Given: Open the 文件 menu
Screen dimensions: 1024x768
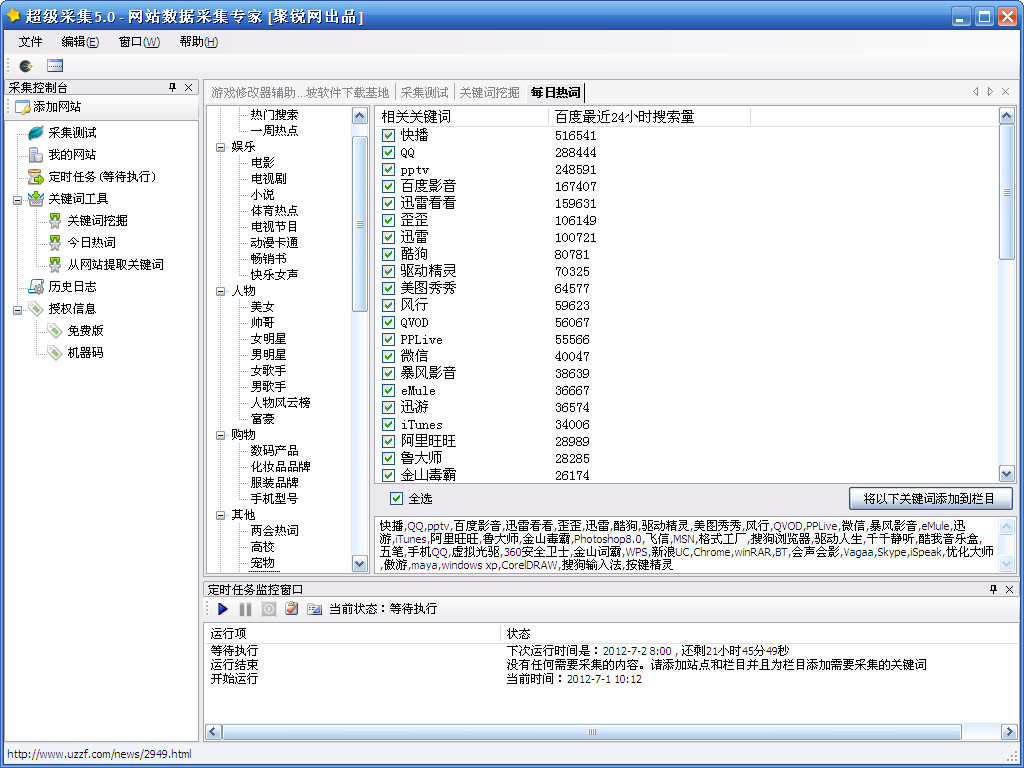Looking at the screenshot, I should tap(30, 42).
